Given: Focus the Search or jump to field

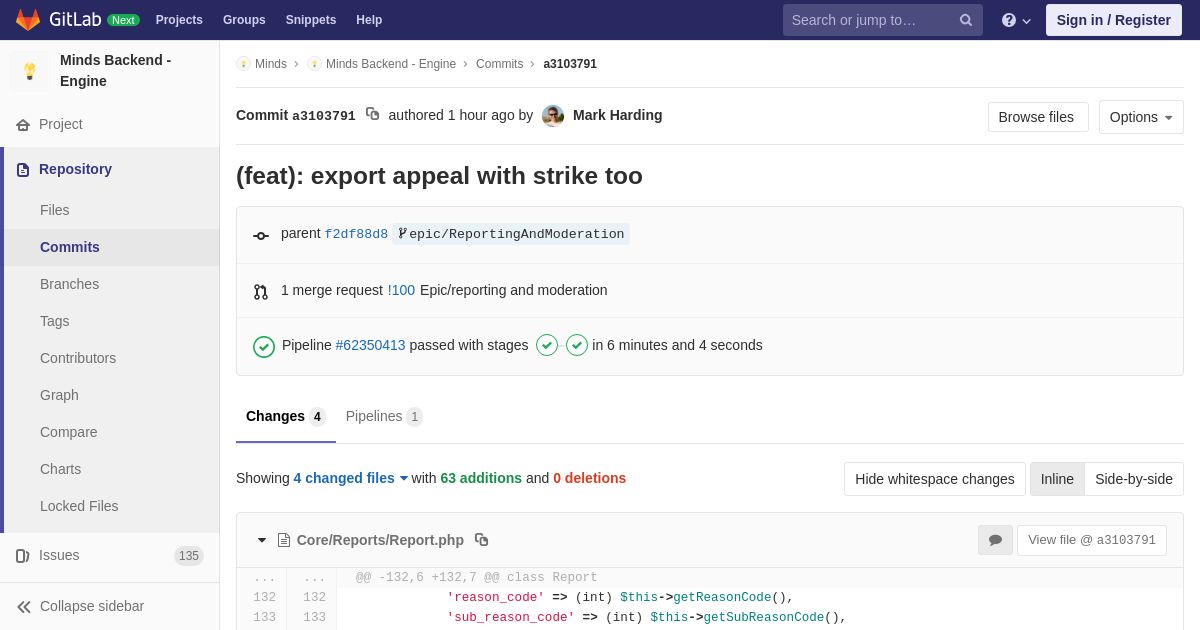Looking at the screenshot, I should tap(870, 20).
